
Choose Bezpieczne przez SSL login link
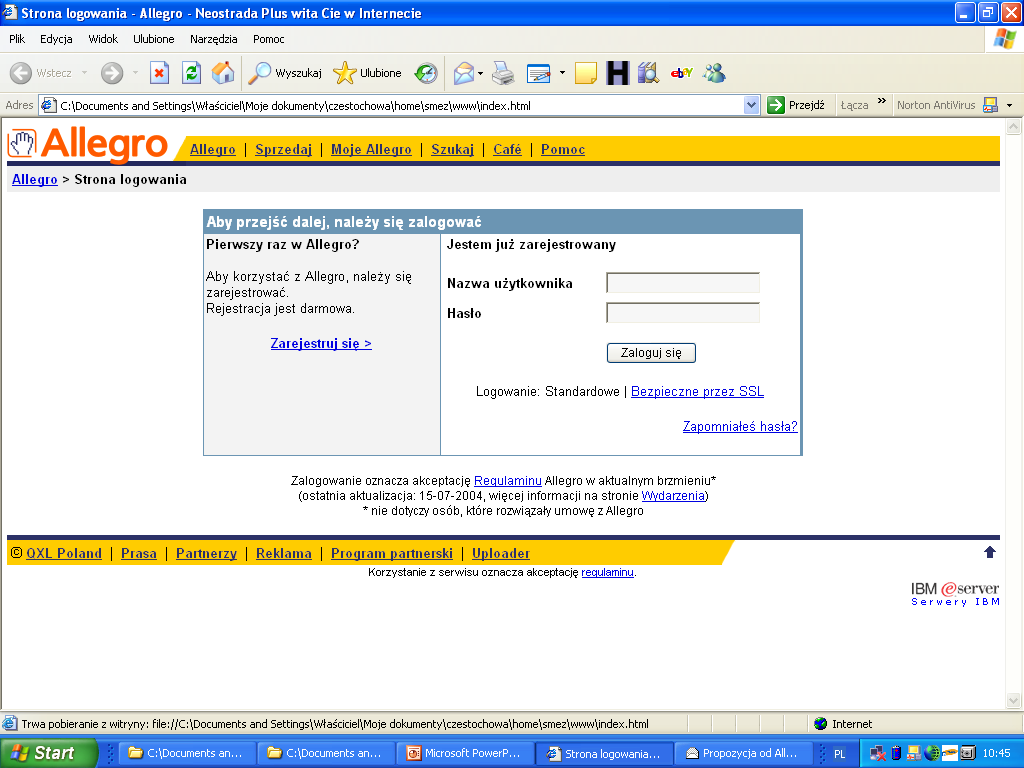click(697, 391)
